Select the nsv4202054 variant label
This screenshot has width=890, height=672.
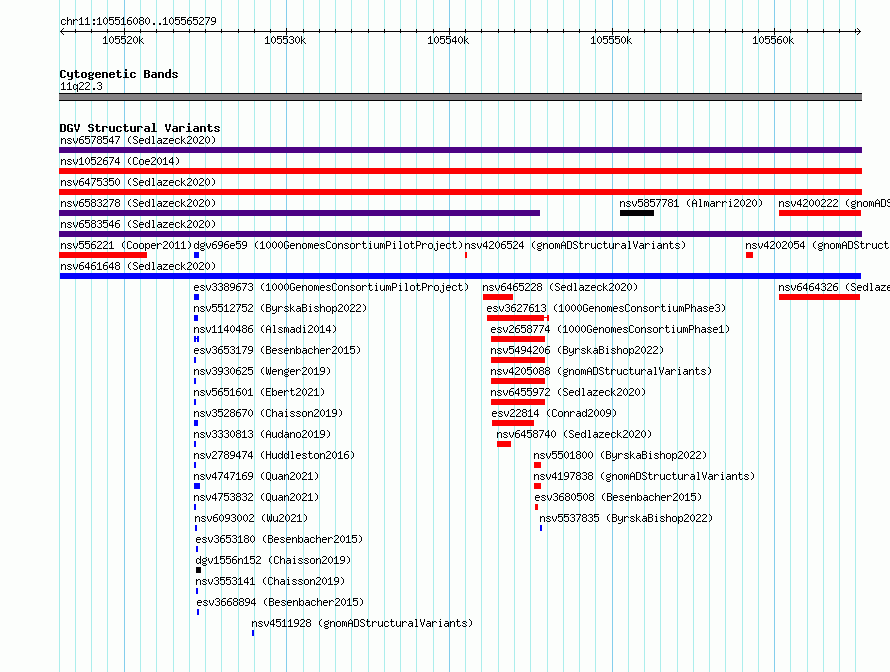tap(817, 245)
